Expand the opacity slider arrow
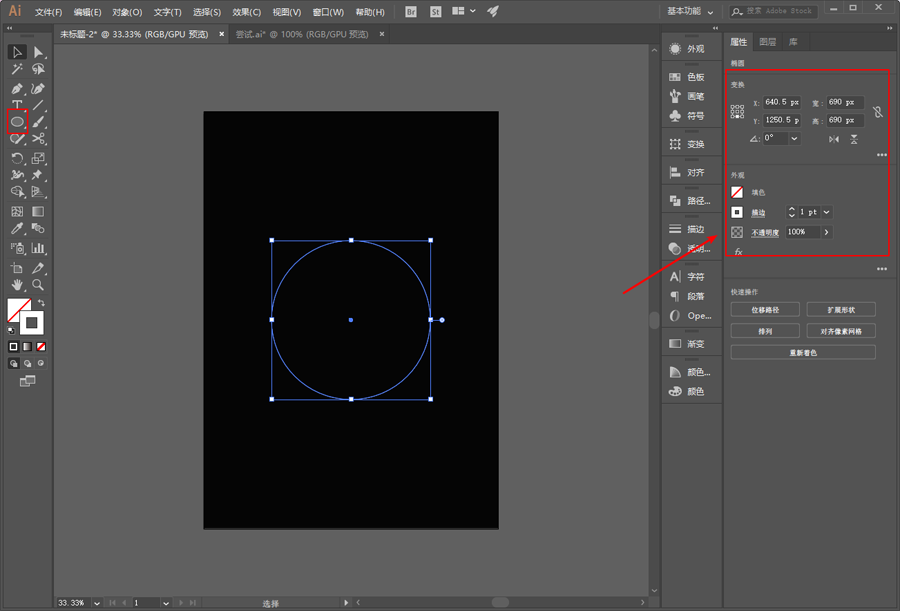The height and width of the screenshot is (611, 900). (827, 232)
